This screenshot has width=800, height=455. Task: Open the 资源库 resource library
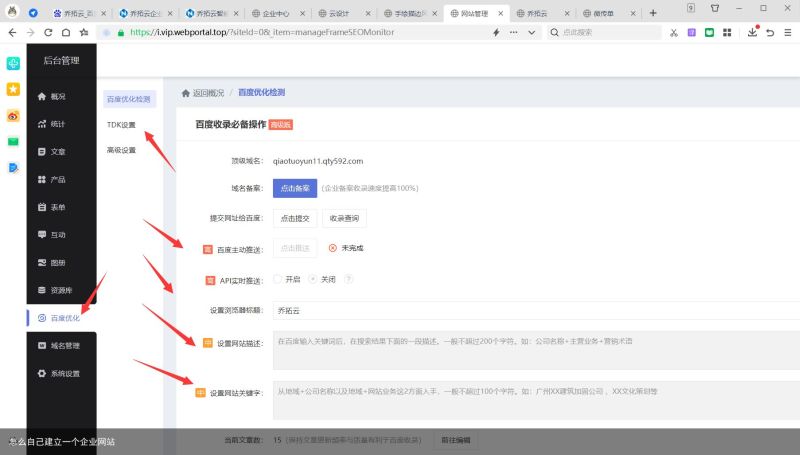(x=55, y=290)
